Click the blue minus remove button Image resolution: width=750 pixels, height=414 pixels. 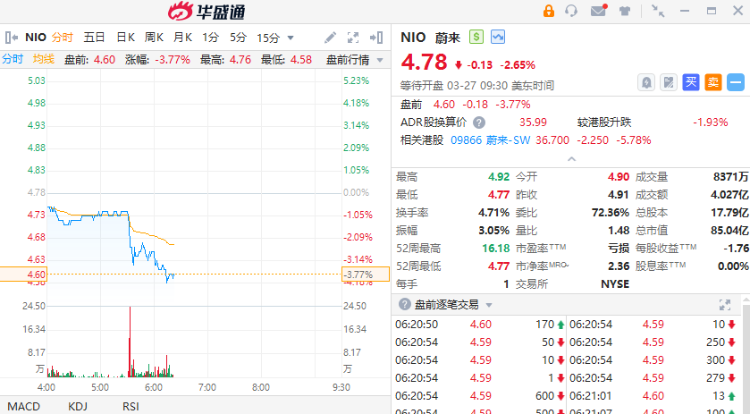click(735, 82)
